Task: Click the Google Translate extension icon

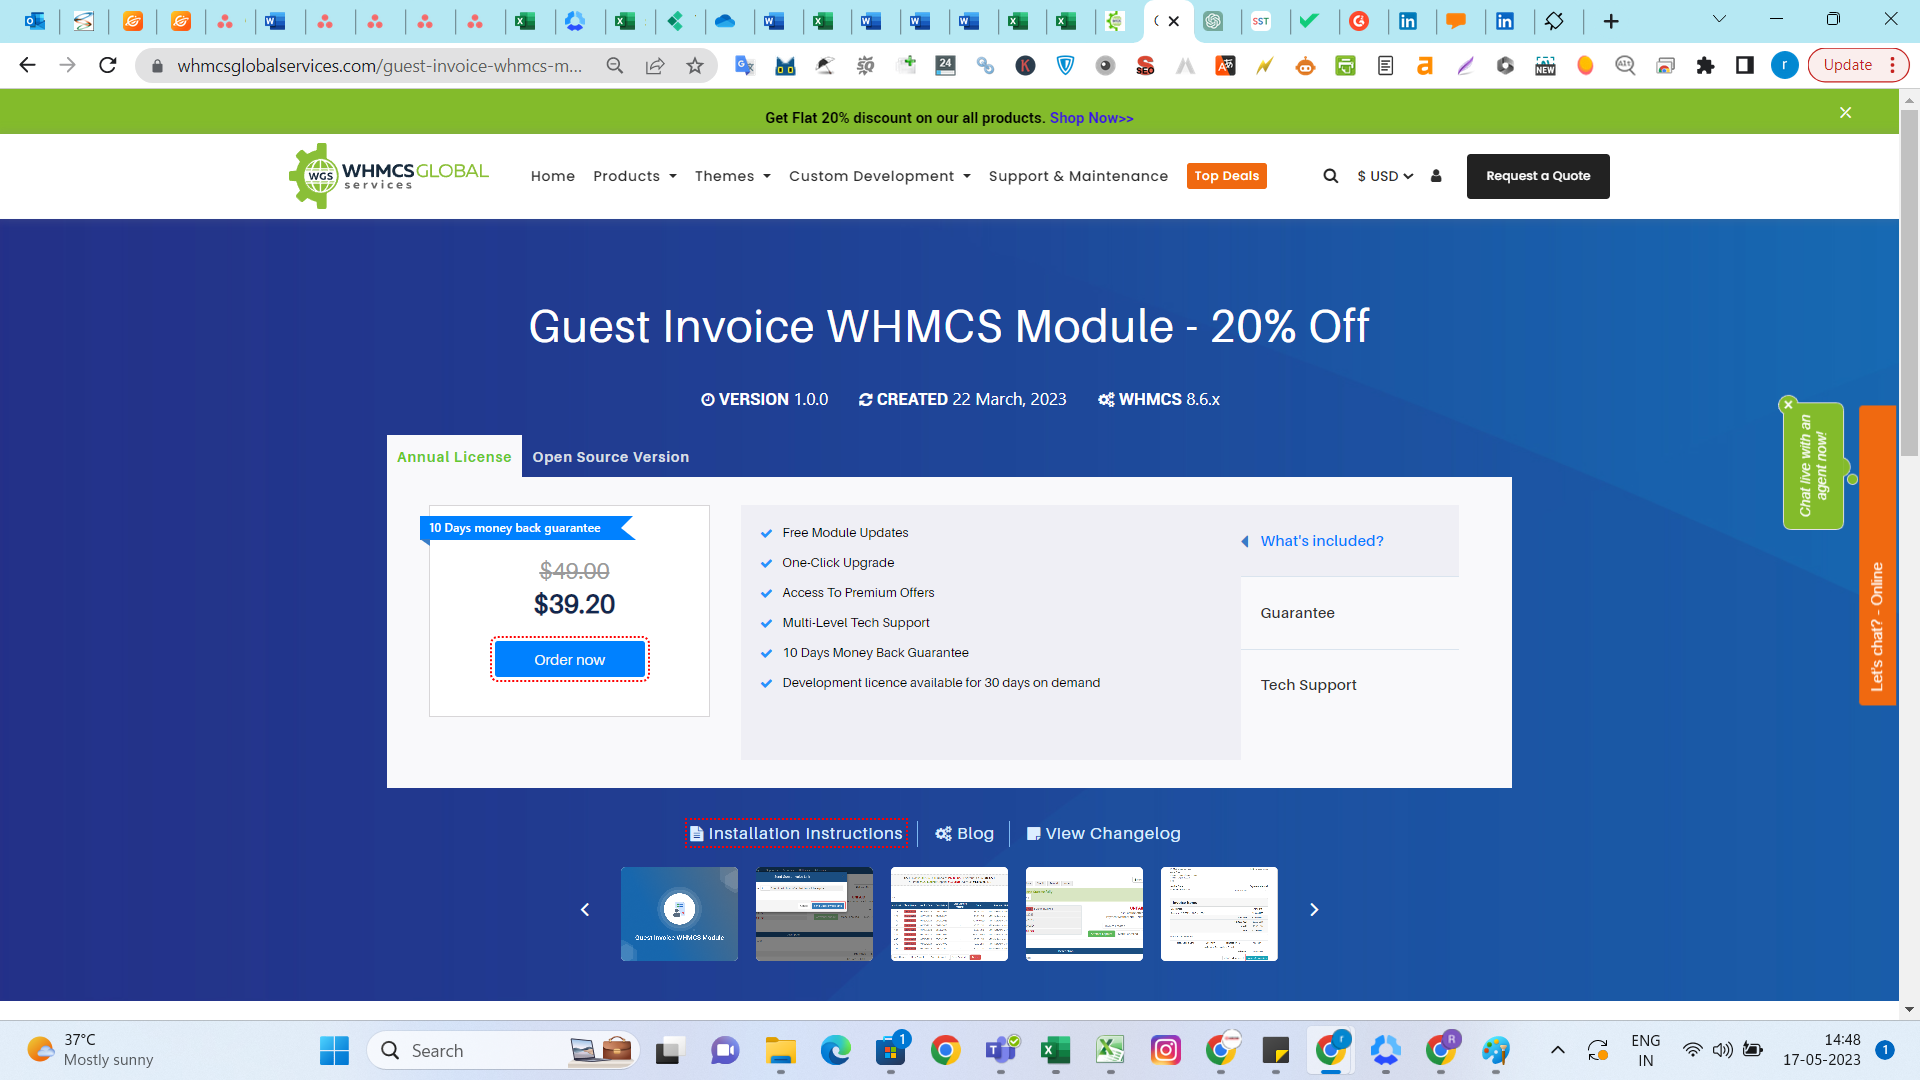Action: click(x=745, y=66)
